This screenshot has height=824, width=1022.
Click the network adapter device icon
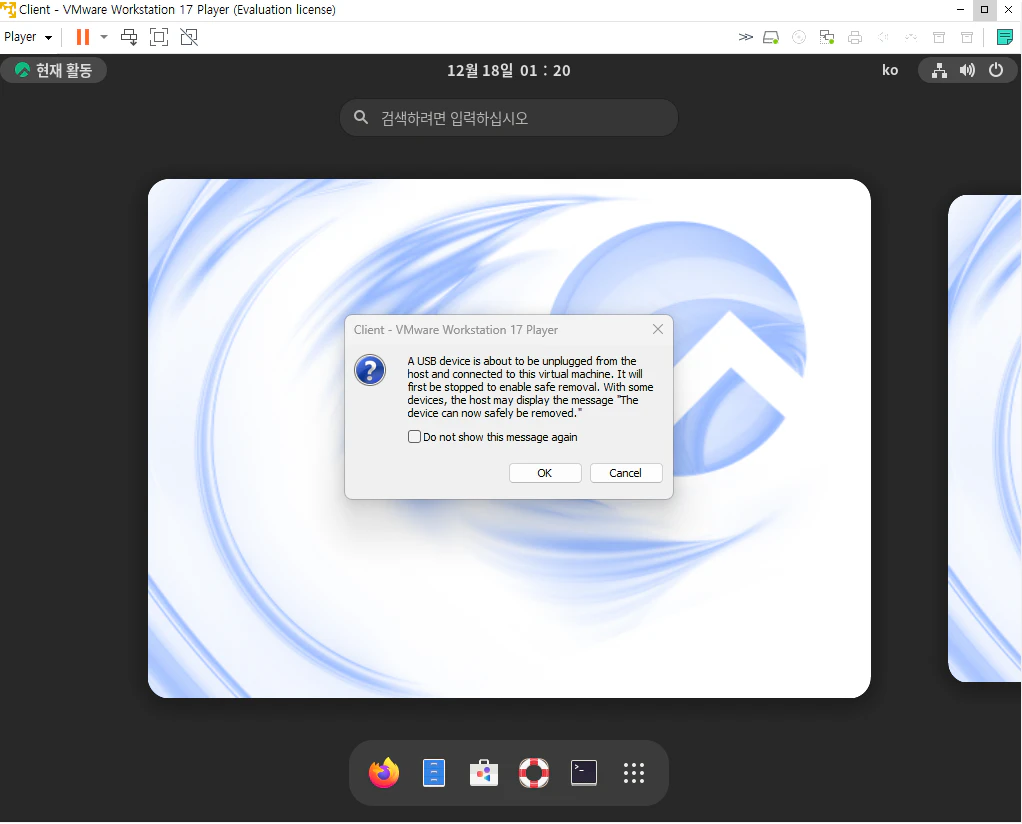827,37
